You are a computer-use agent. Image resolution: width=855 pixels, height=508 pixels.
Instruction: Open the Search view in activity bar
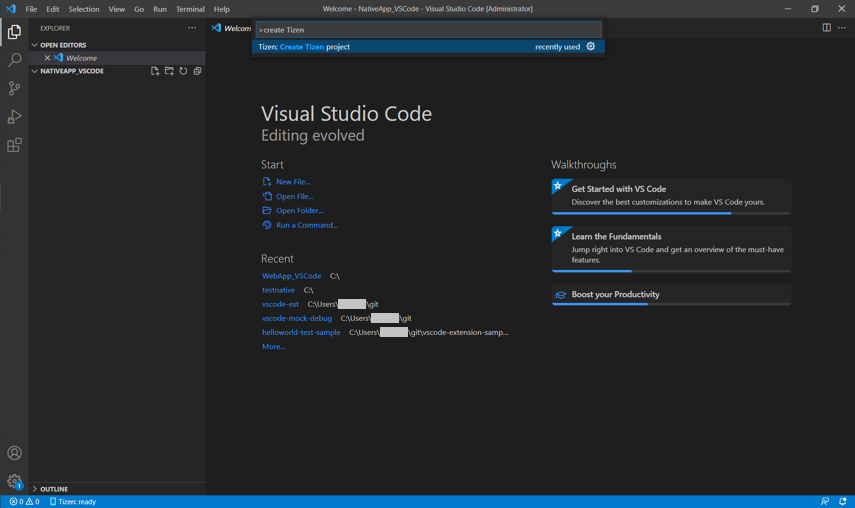click(14, 61)
